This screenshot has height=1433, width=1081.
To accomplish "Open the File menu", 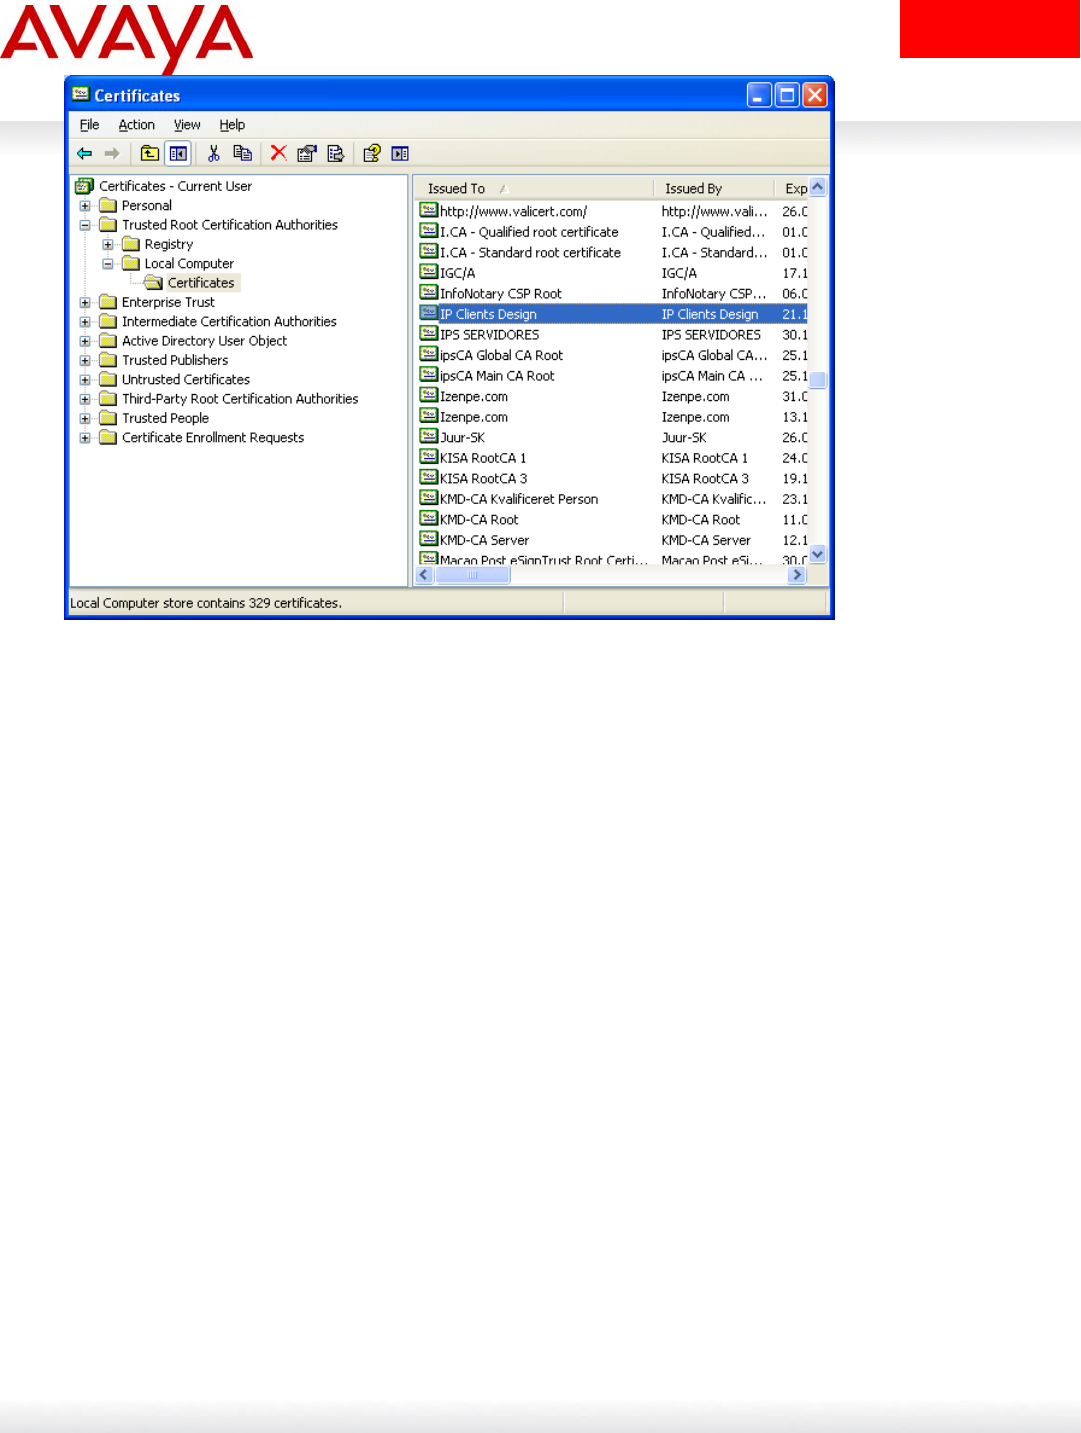I will 90,125.
